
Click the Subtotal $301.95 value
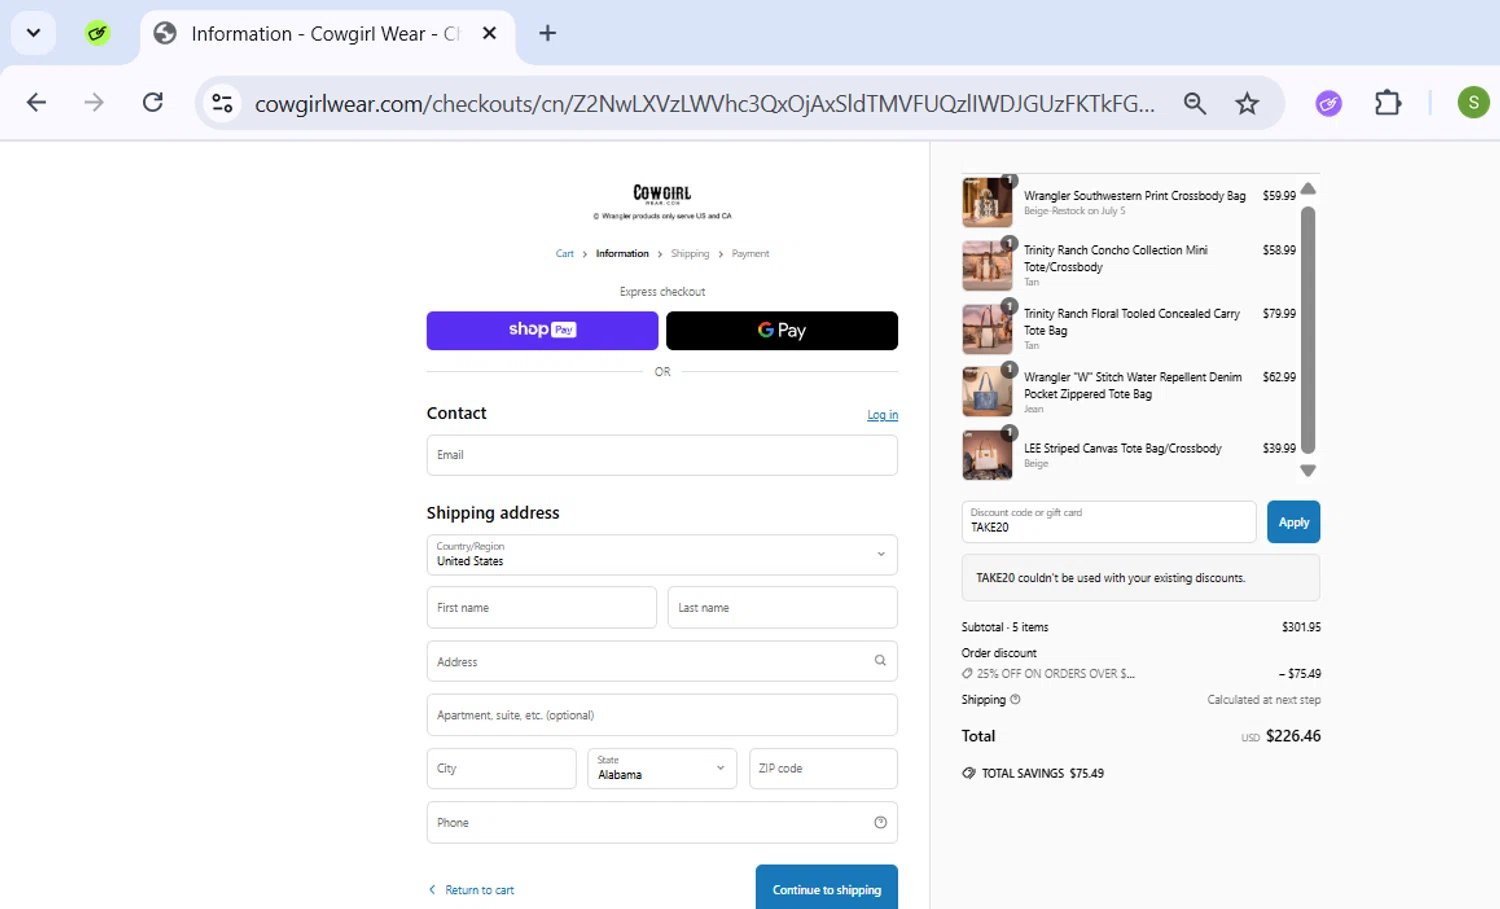(x=1301, y=627)
